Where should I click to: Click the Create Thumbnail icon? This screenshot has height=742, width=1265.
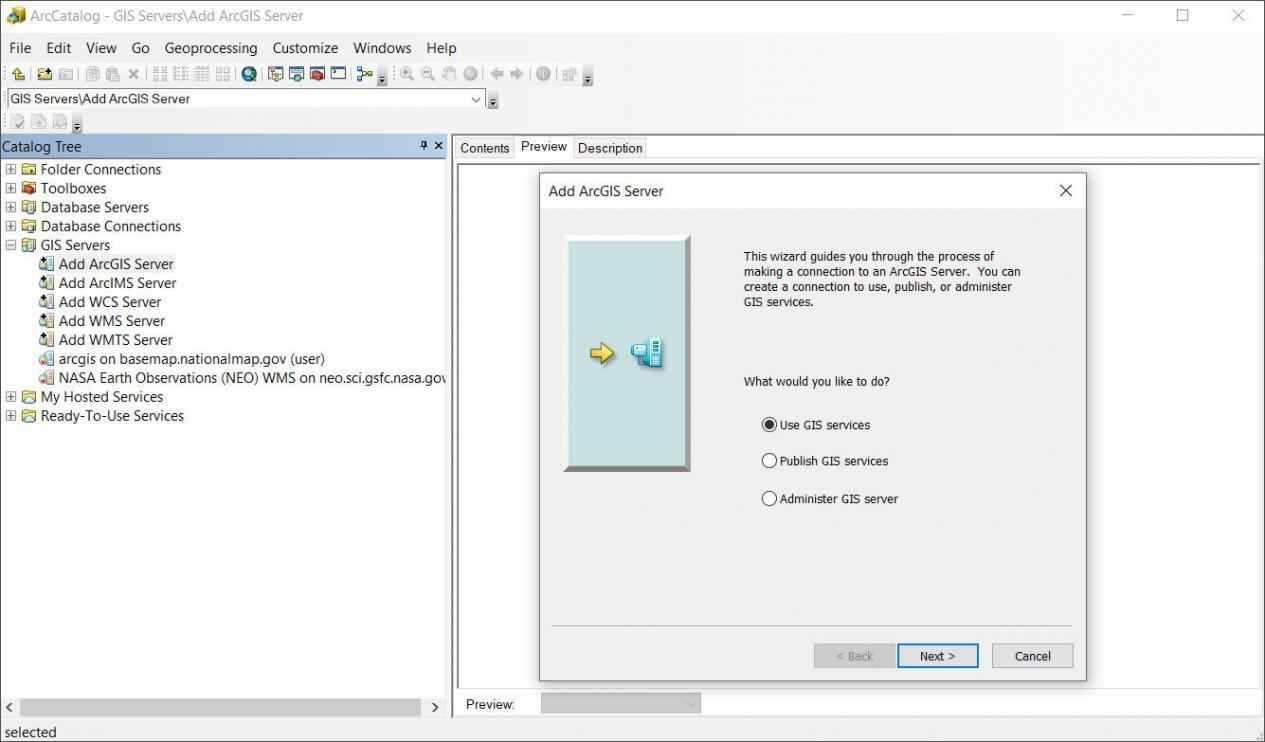tap(570, 74)
